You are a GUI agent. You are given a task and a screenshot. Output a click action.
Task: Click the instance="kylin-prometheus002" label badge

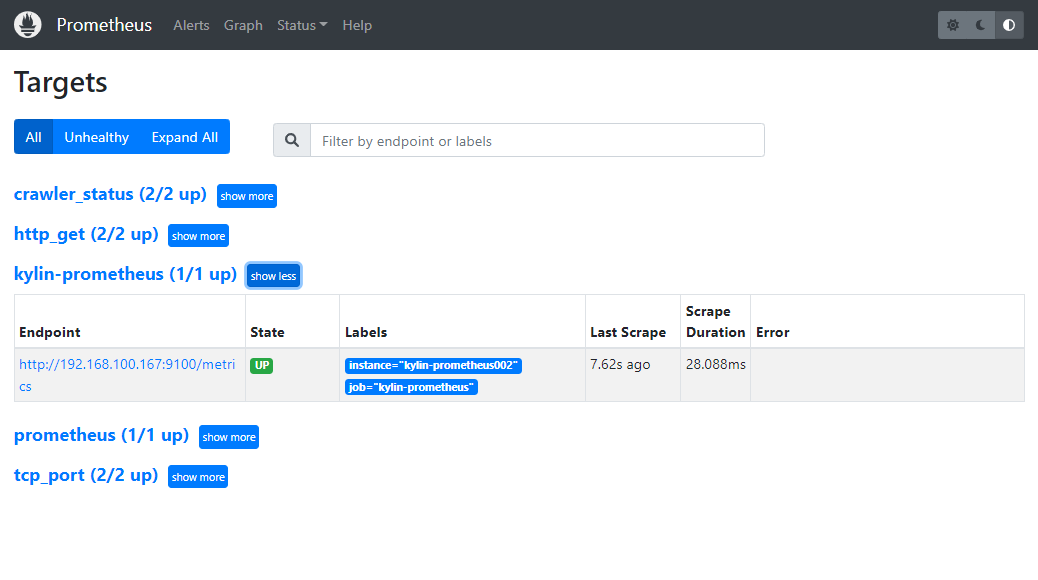tap(433, 365)
